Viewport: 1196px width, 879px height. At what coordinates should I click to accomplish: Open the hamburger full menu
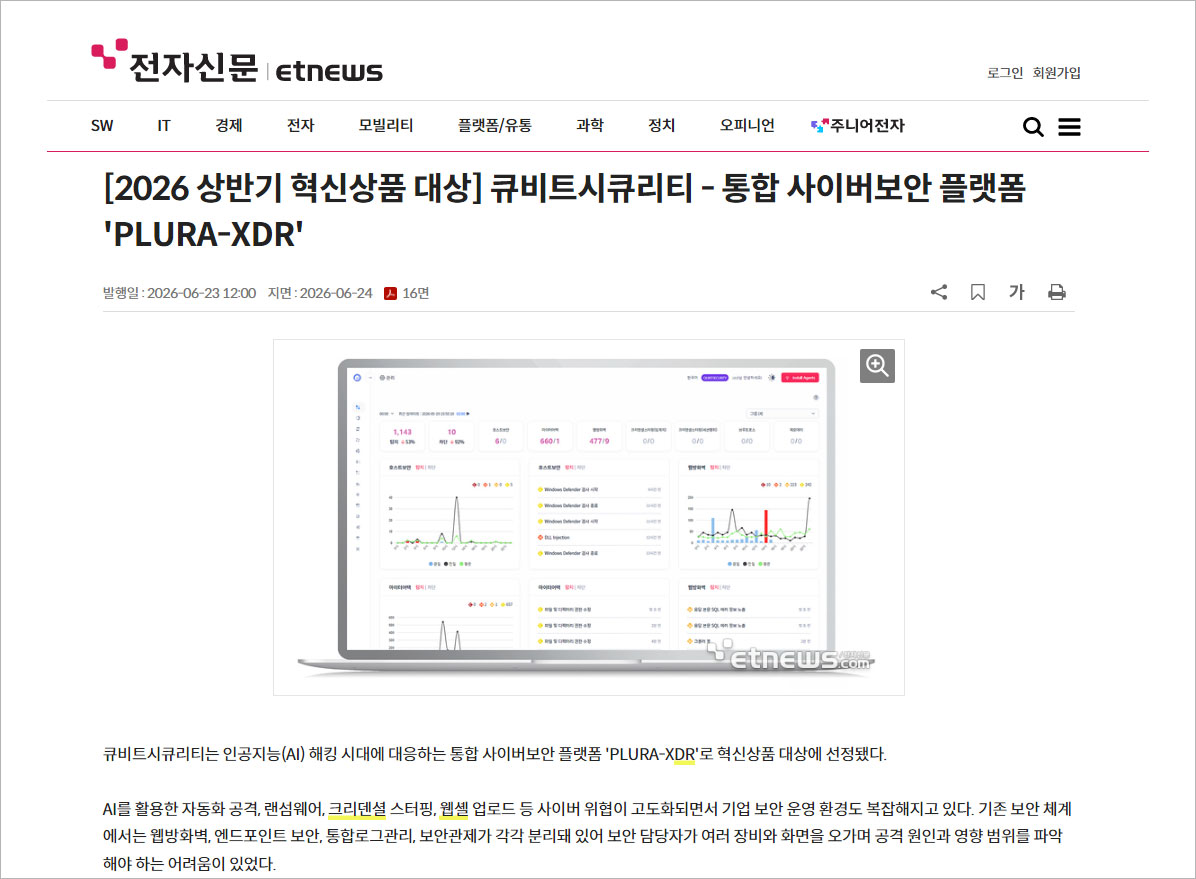tap(1069, 127)
